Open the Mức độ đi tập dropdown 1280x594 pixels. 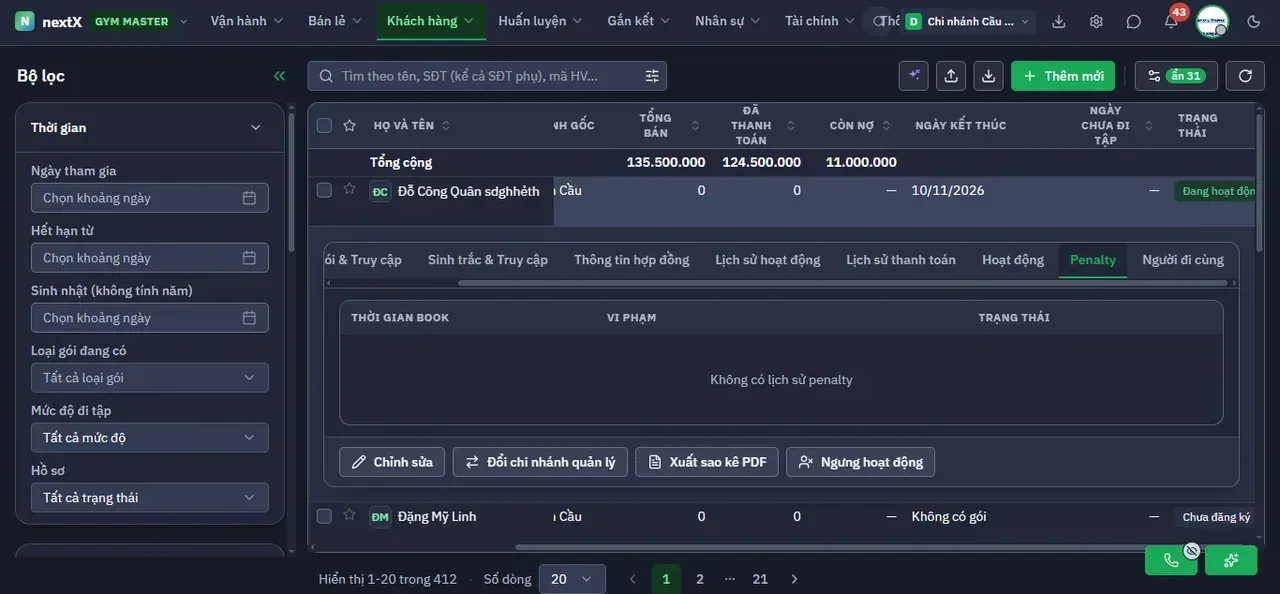point(150,438)
